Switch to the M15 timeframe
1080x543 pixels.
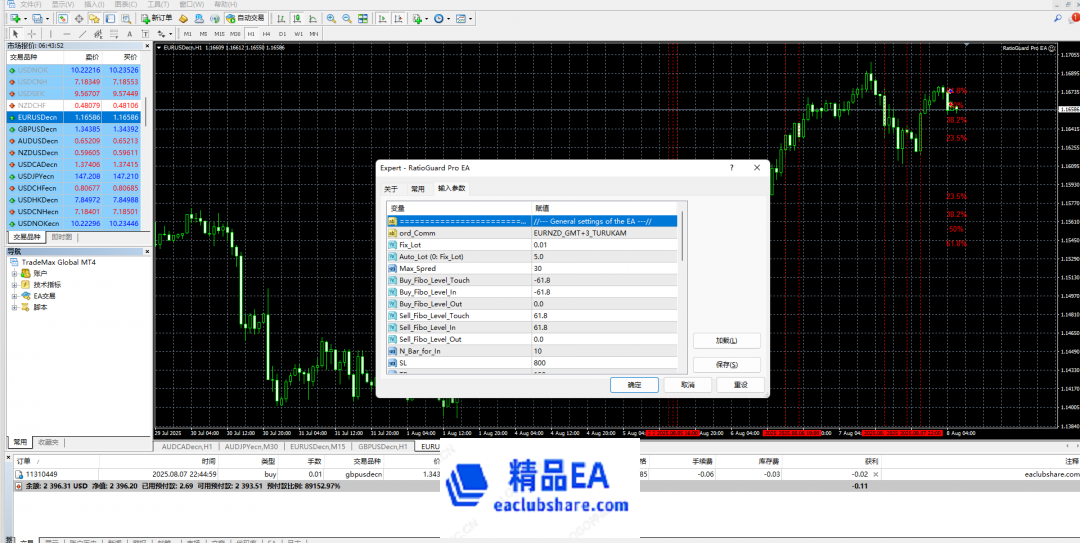219,34
